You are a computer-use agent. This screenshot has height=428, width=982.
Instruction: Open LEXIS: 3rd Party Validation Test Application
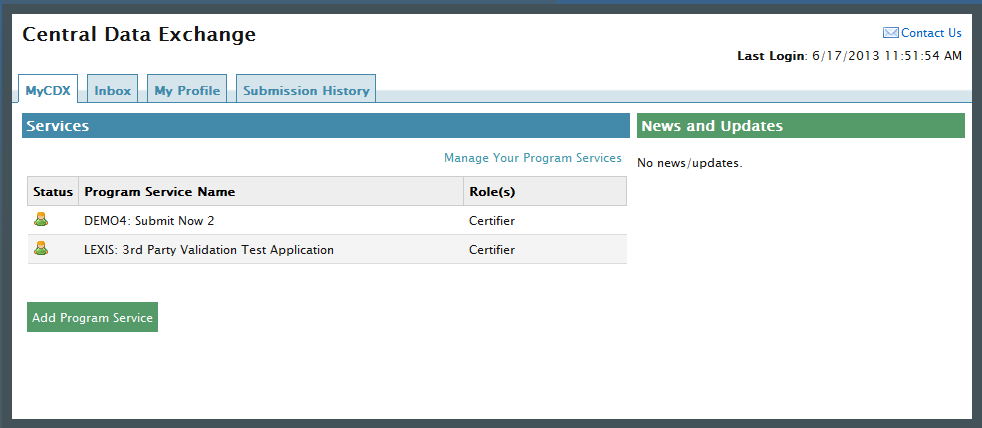coord(209,250)
